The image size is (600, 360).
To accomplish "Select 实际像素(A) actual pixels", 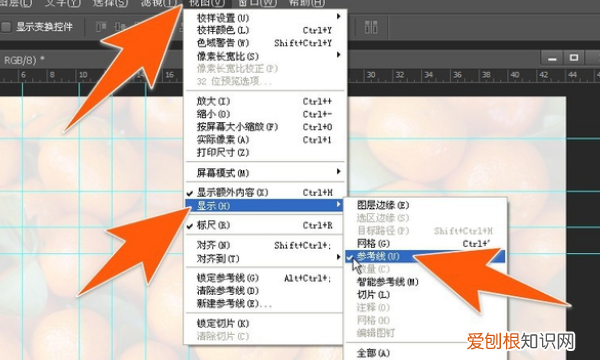I will click(x=265, y=140).
